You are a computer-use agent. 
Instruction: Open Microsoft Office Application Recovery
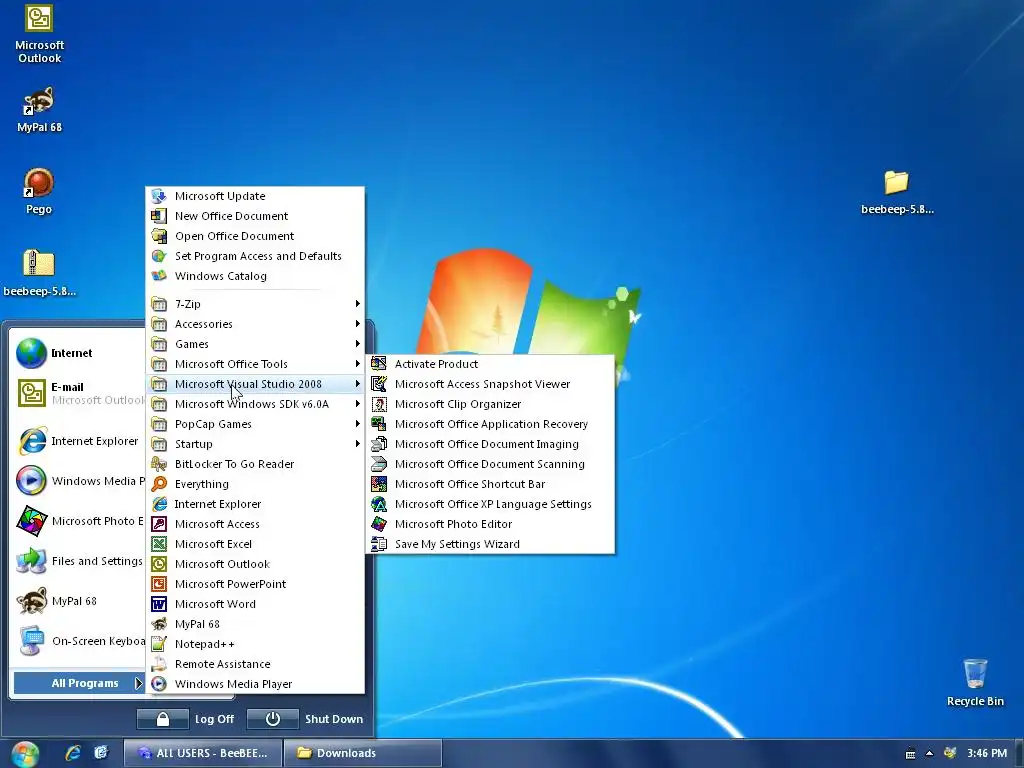click(490, 424)
